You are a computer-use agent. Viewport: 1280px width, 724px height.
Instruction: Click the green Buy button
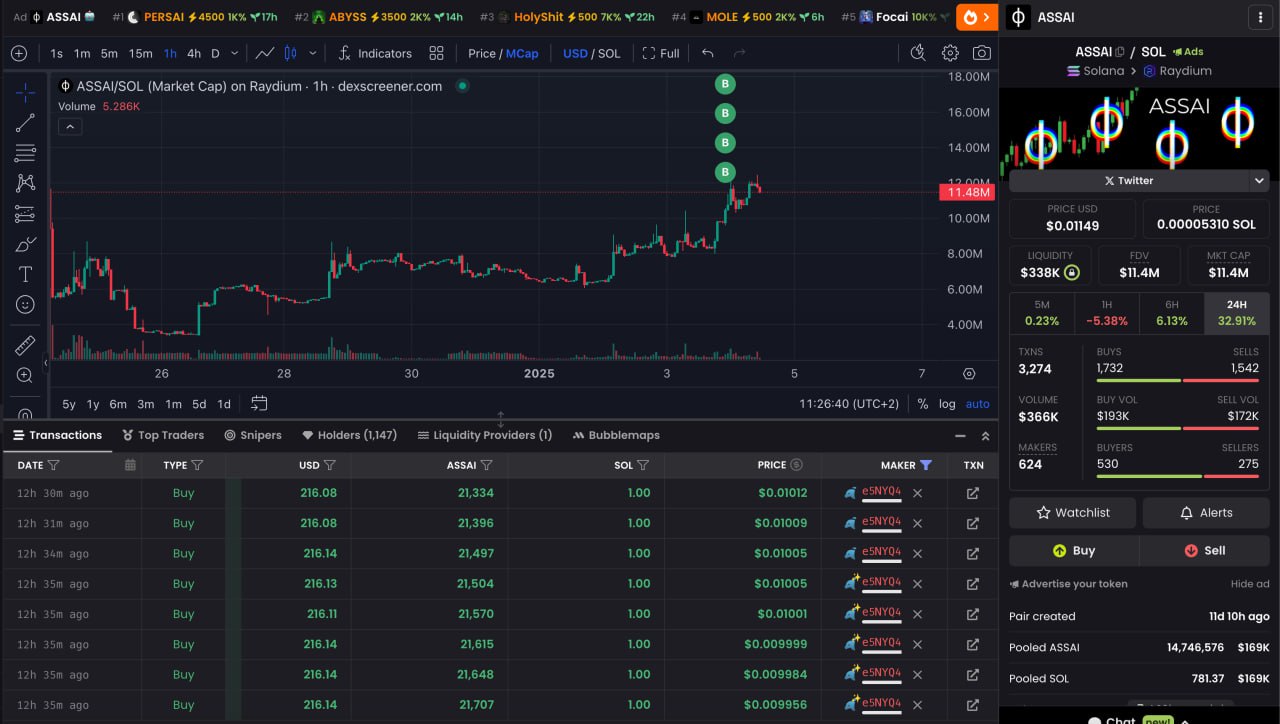(x=1074, y=550)
